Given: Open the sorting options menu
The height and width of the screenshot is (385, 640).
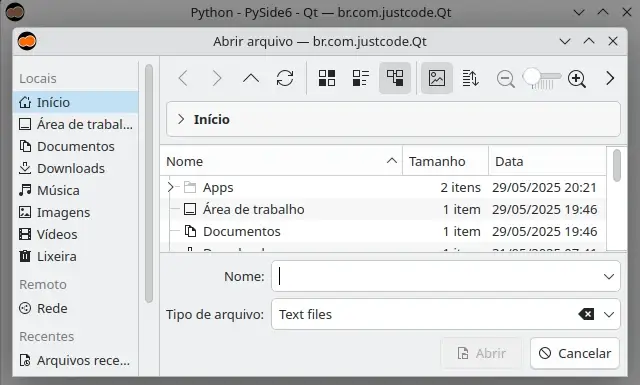Looking at the screenshot, I should [x=471, y=78].
